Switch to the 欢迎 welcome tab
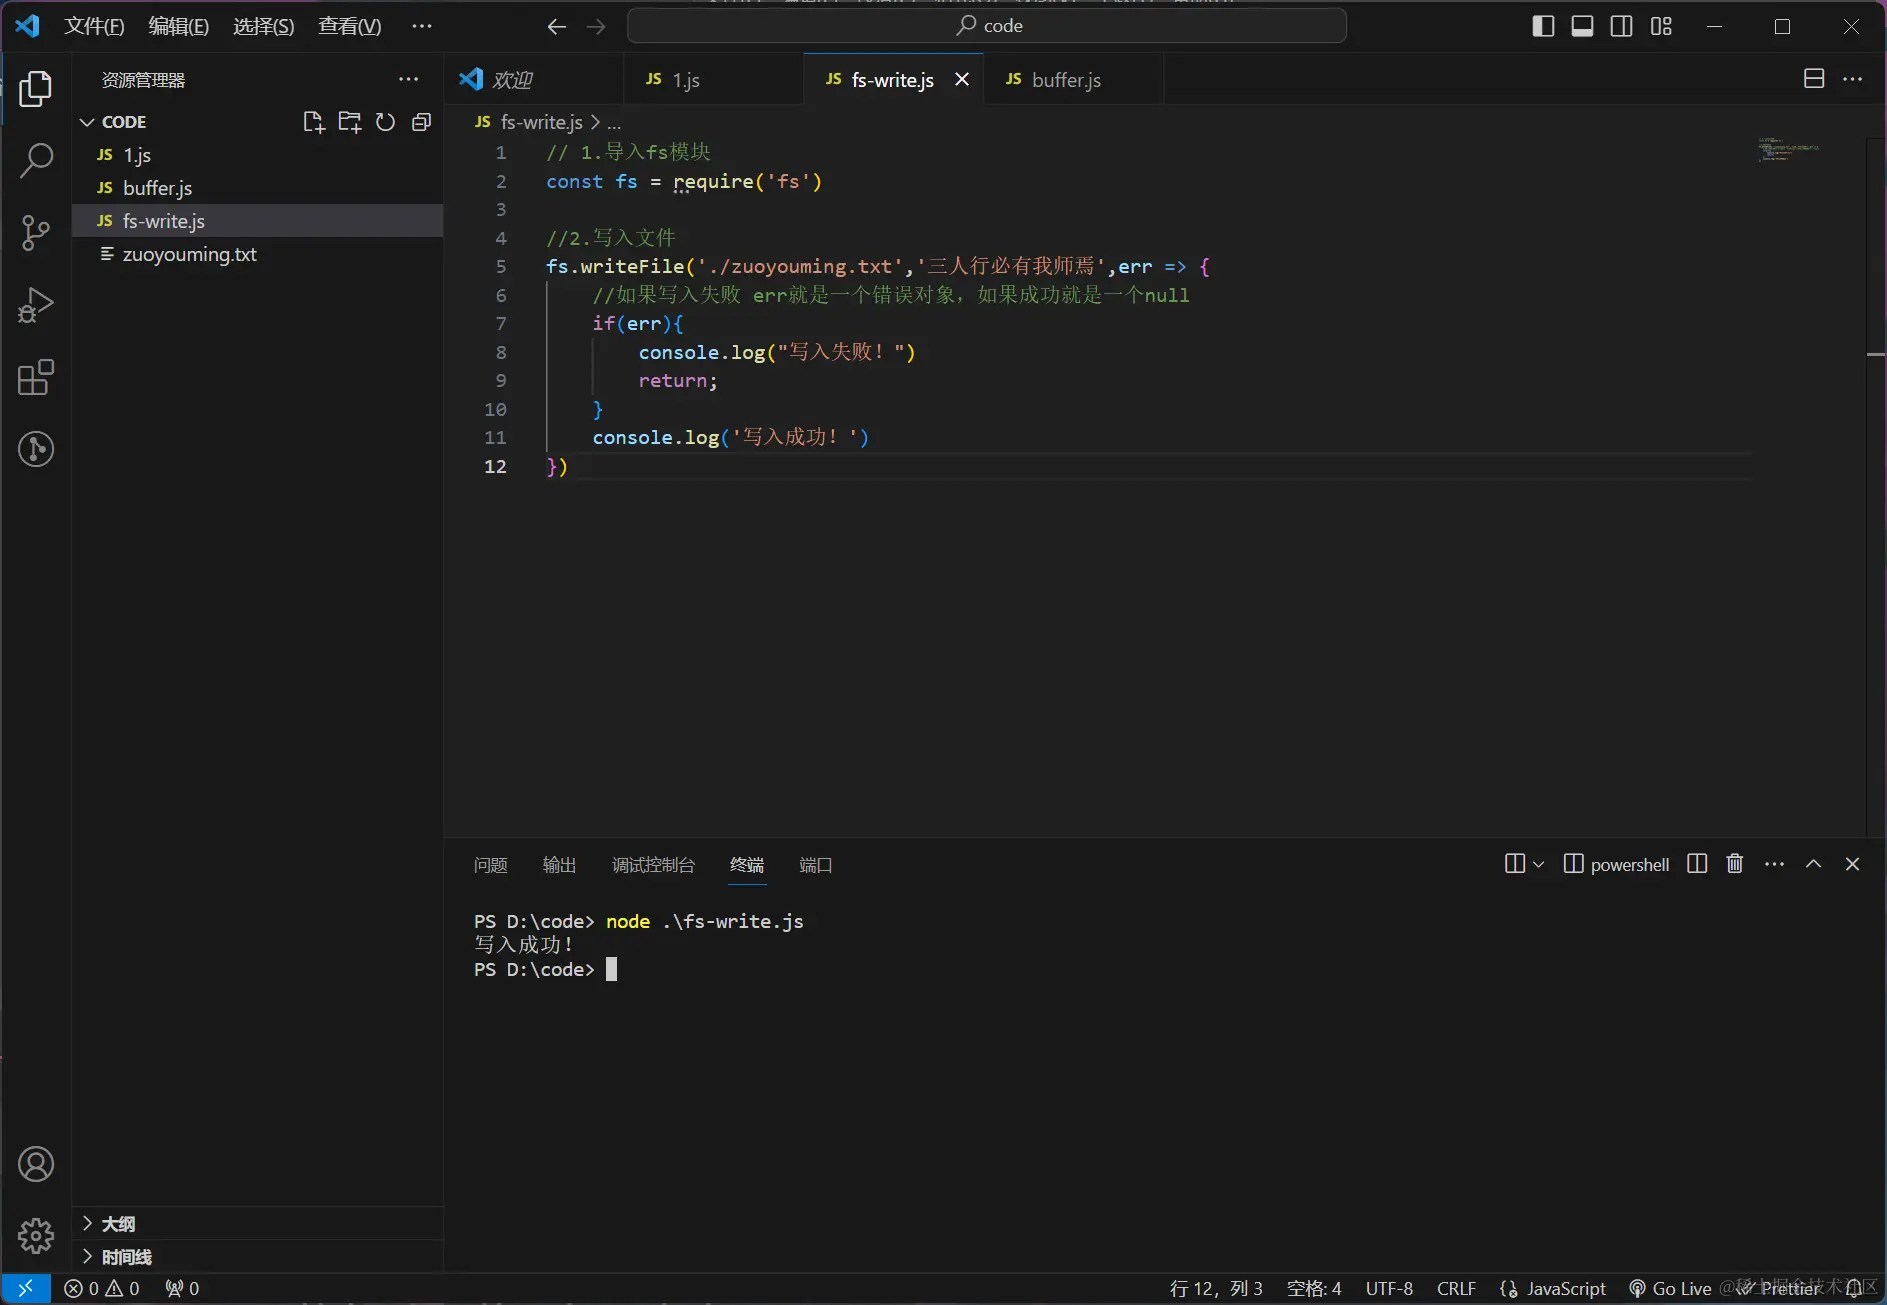 click(534, 80)
